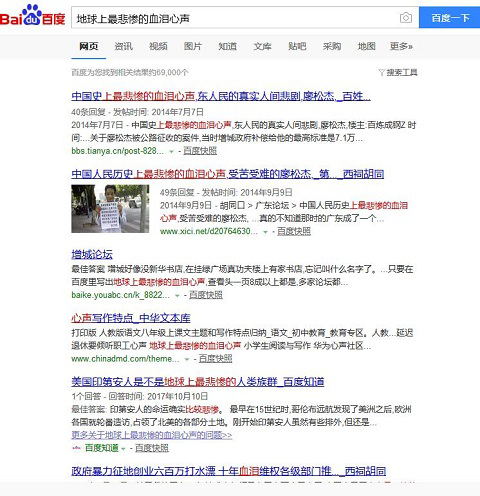The height and width of the screenshot is (496, 480).
Task: Open 心声写作特点_中华文本库 result
Action: (131, 318)
